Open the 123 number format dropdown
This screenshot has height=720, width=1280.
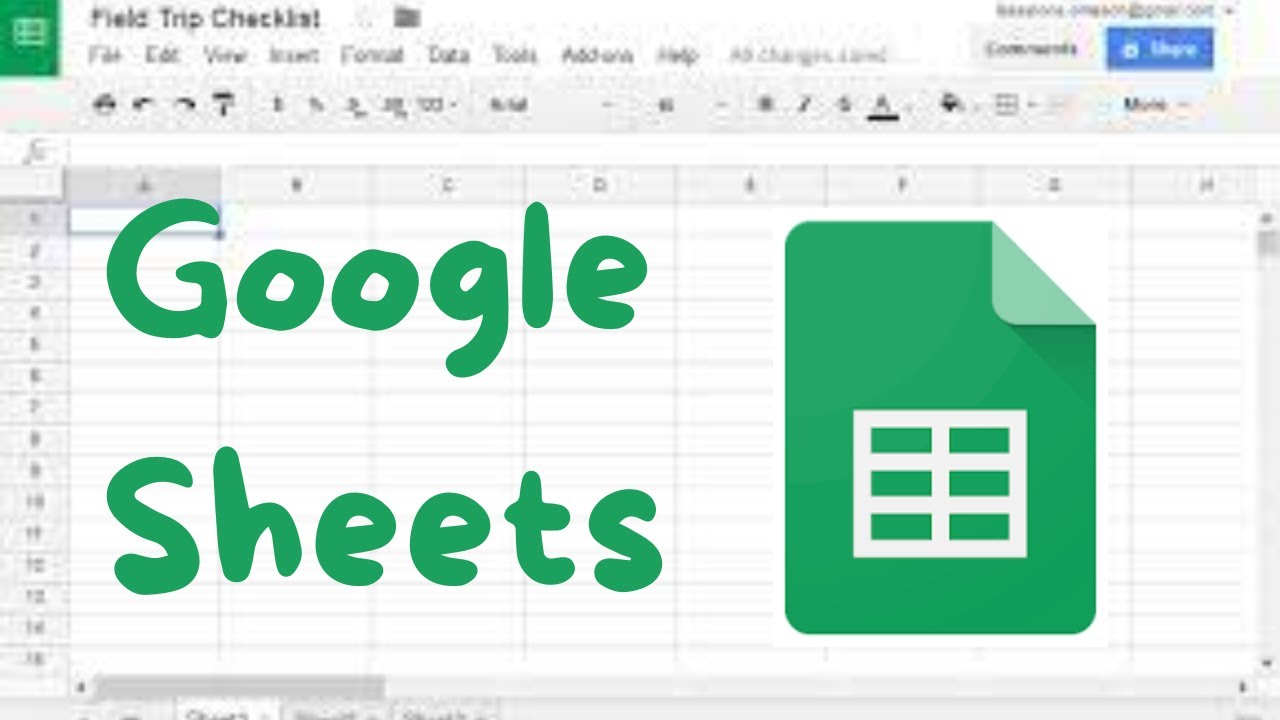point(436,104)
